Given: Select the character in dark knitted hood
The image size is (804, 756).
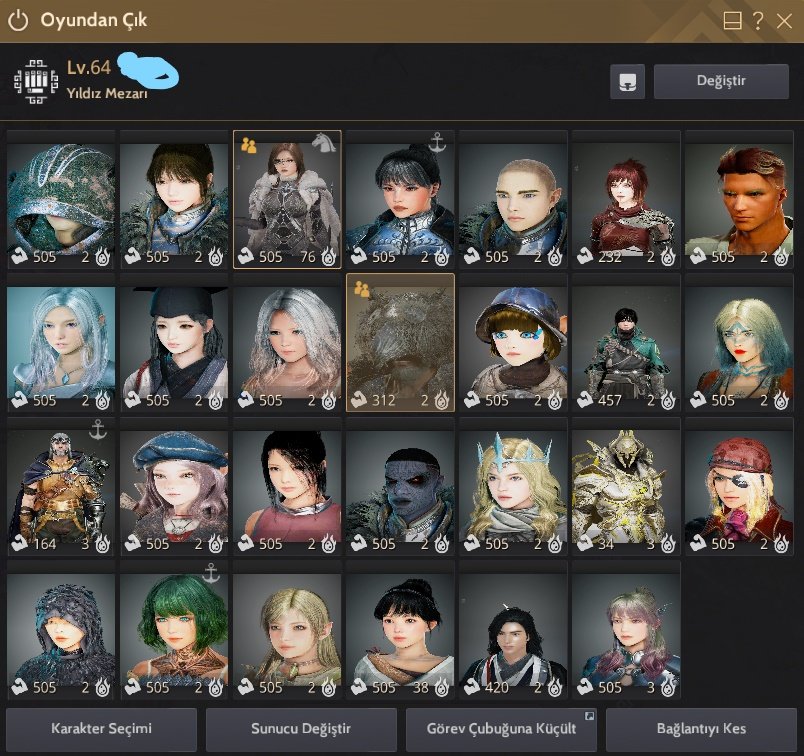Looking at the screenshot, I should tap(61, 630).
